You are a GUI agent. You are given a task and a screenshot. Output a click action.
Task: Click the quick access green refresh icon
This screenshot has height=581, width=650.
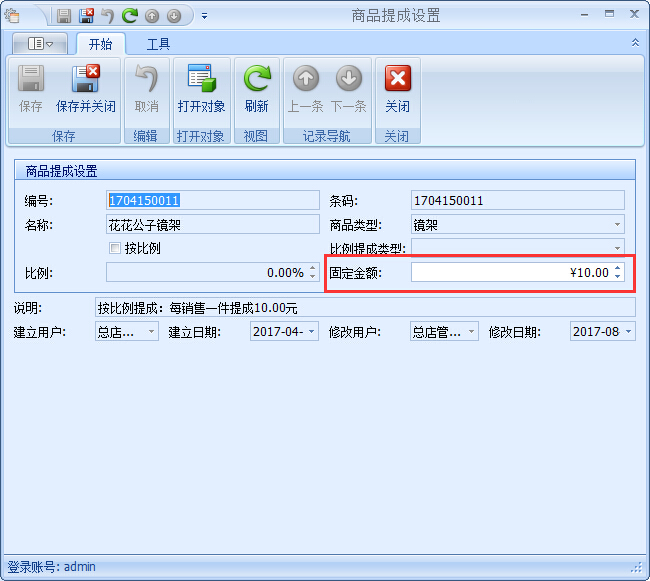pyautogui.click(x=130, y=16)
